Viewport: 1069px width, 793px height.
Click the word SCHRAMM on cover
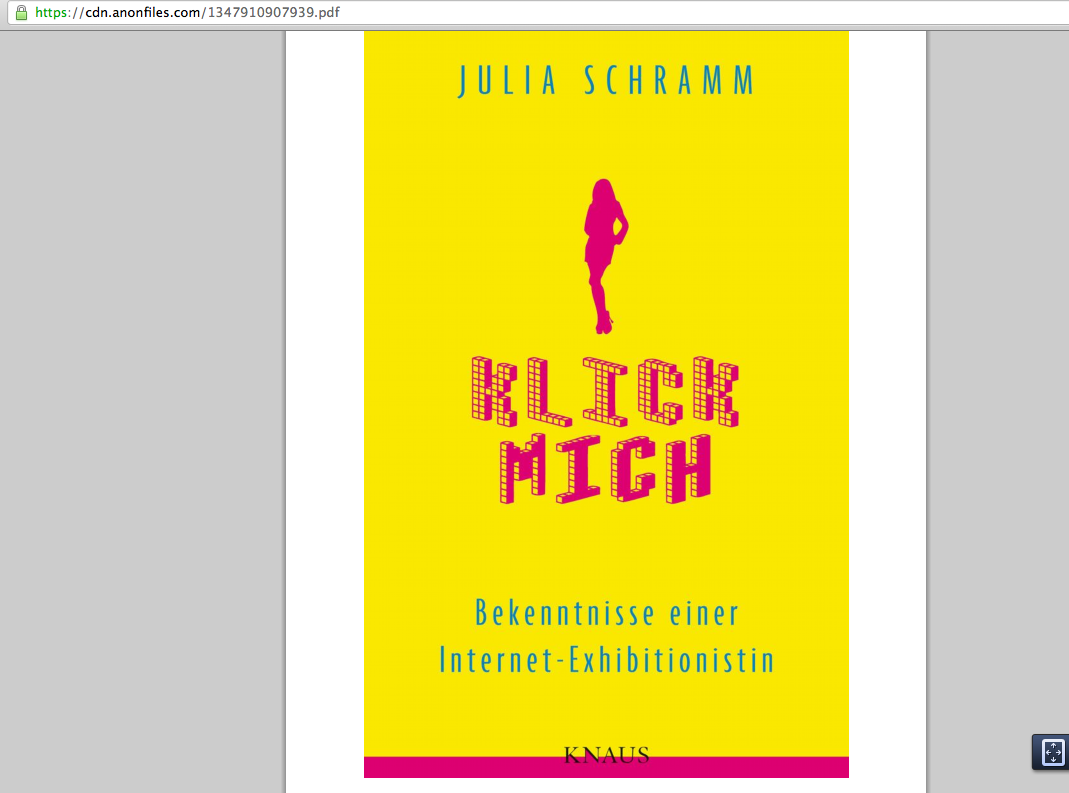[x=668, y=82]
